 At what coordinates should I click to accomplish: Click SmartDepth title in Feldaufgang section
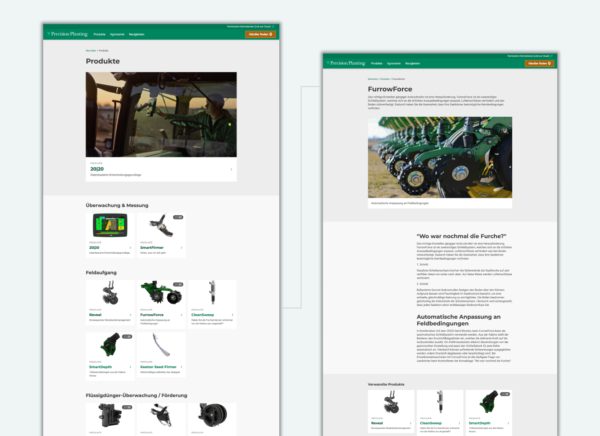(x=101, y=367)
